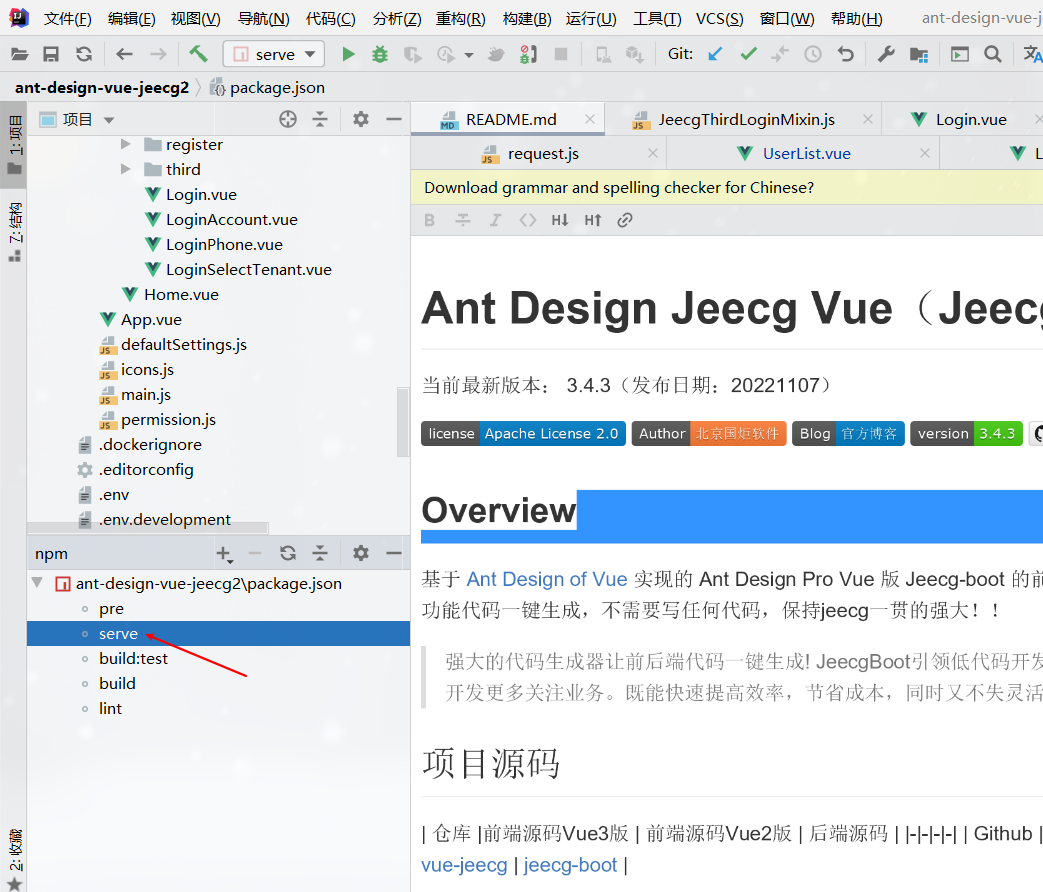Click the project tree vertical scrollbar
Screen dimensions: 1043x892
tap(403, 422)
